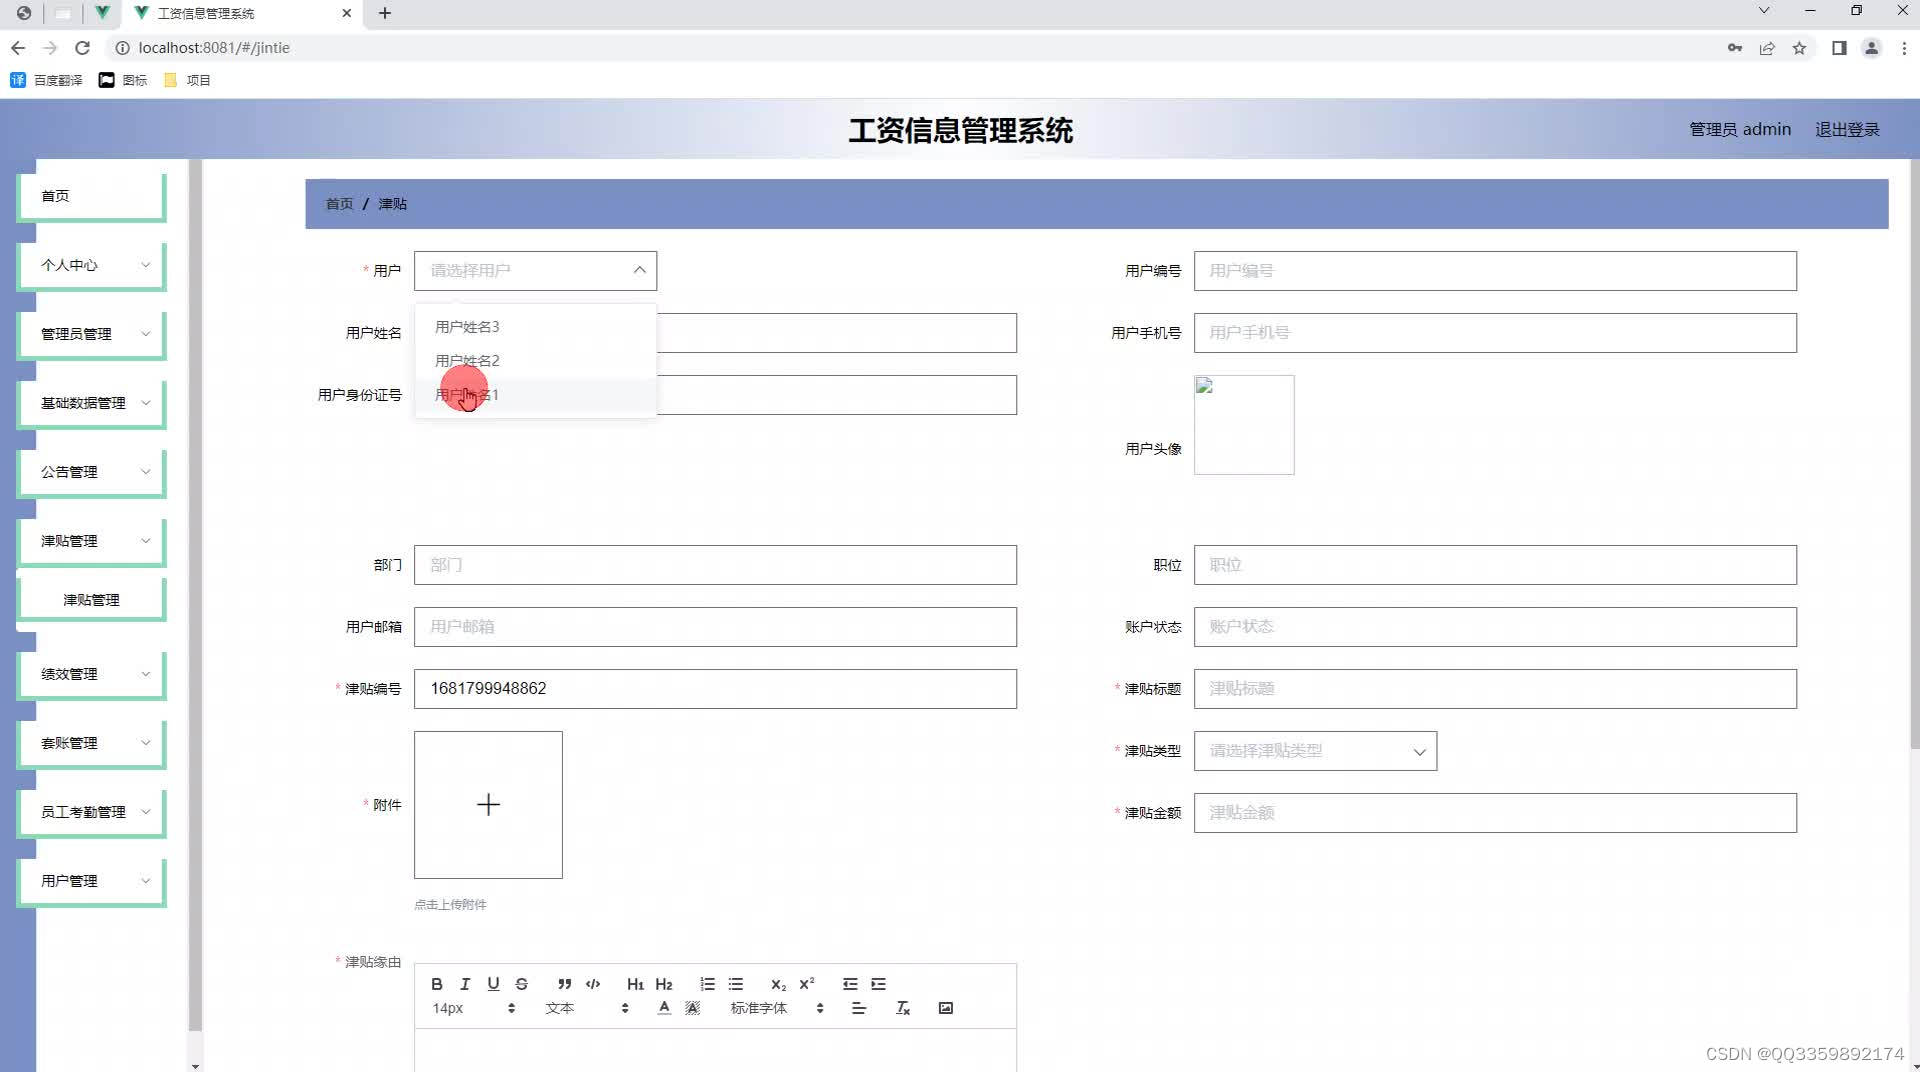1920x1072 pixels.
Task: Open the browser three-dot menu
Action: click(1904, 48)
